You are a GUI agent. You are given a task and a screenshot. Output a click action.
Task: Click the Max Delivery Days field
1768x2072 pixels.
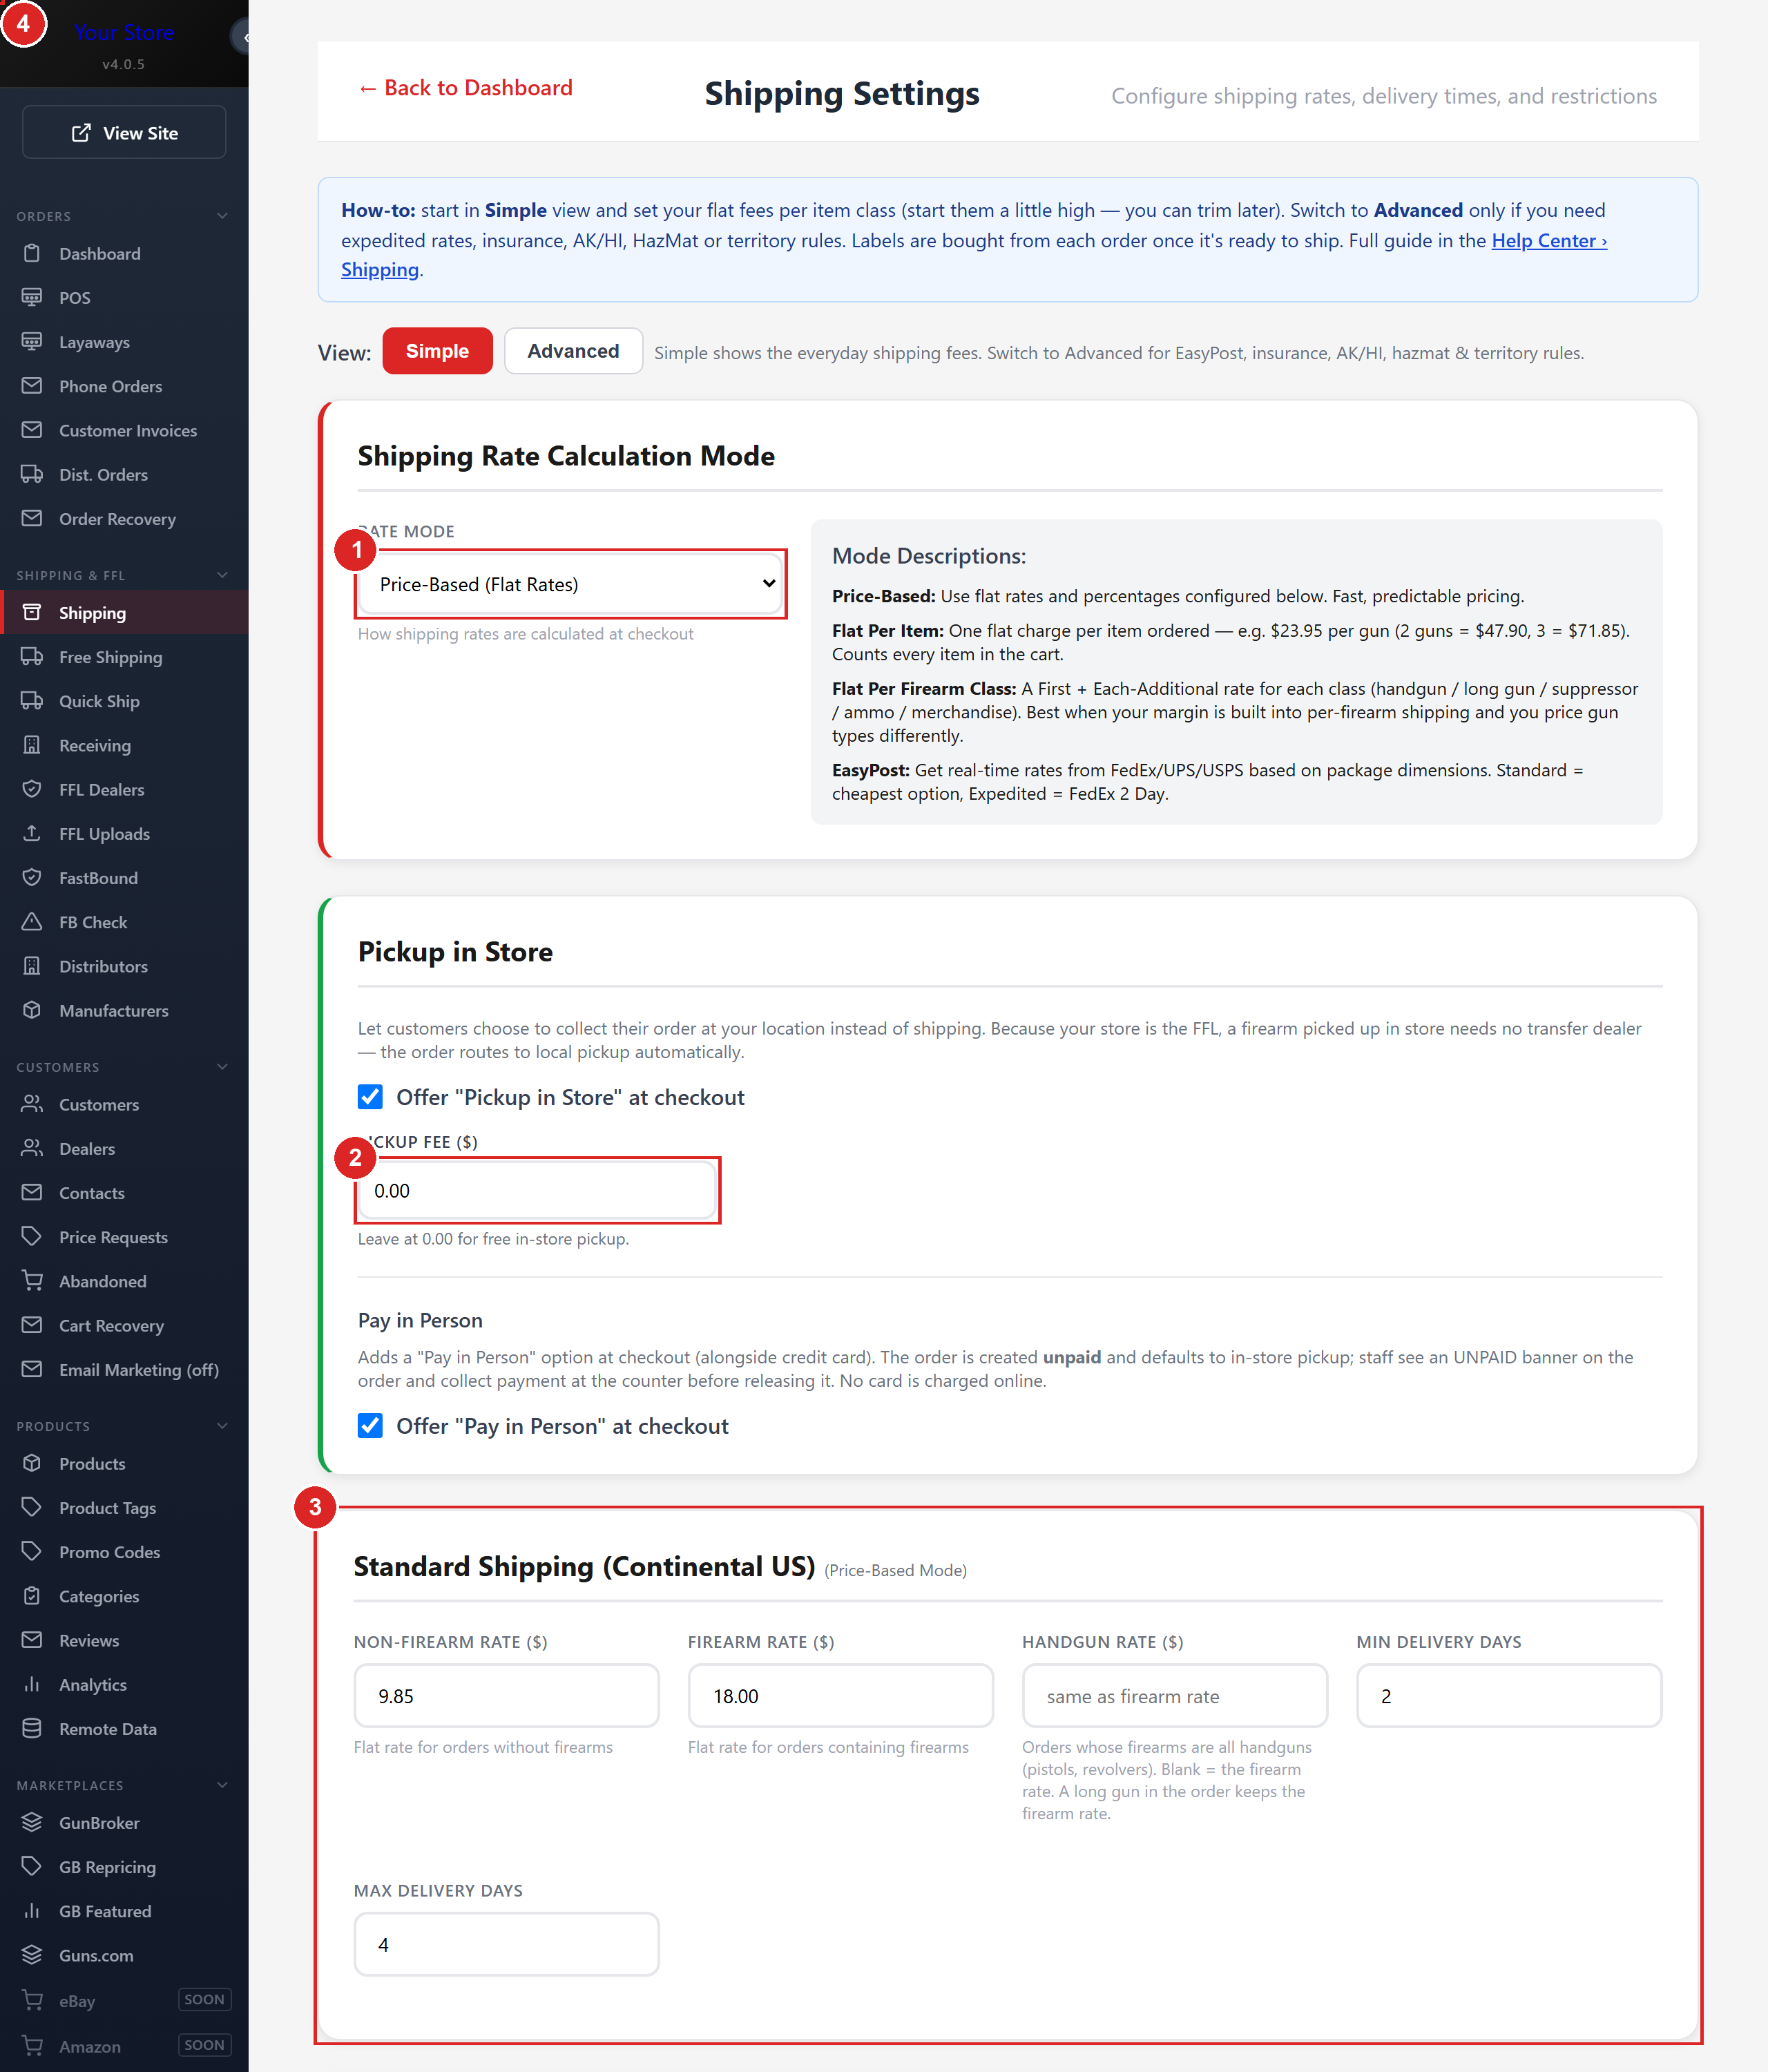pos(506,1944)
